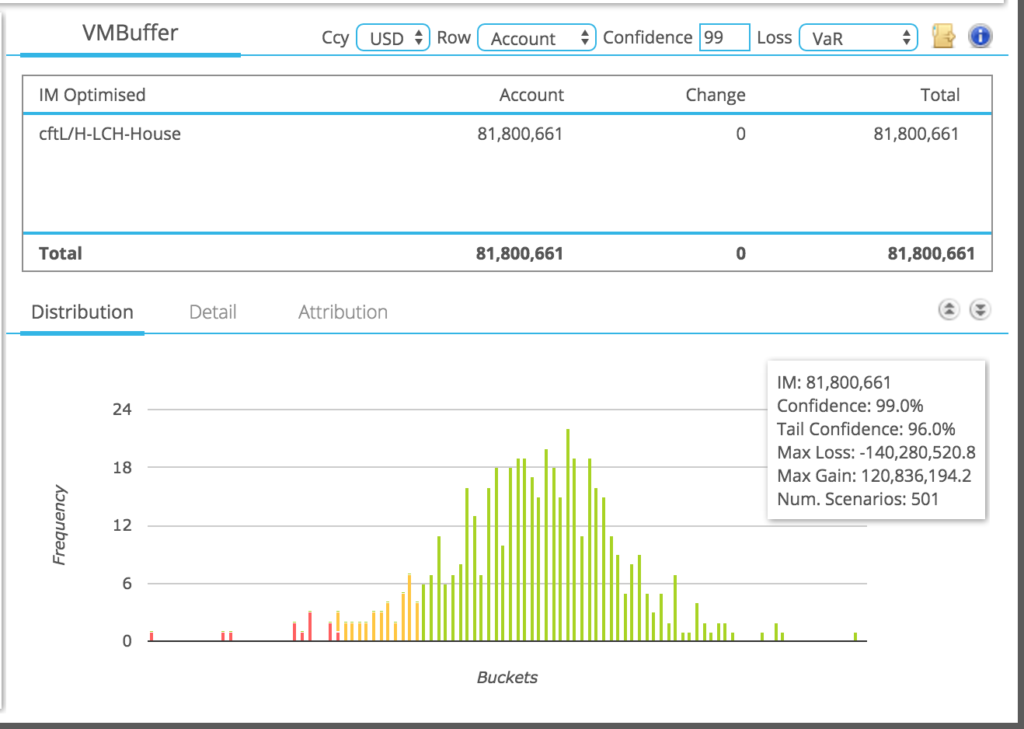This screenshot has height=729, width=1024.
Task: Click the Total column header
Action: click(940, 95)
